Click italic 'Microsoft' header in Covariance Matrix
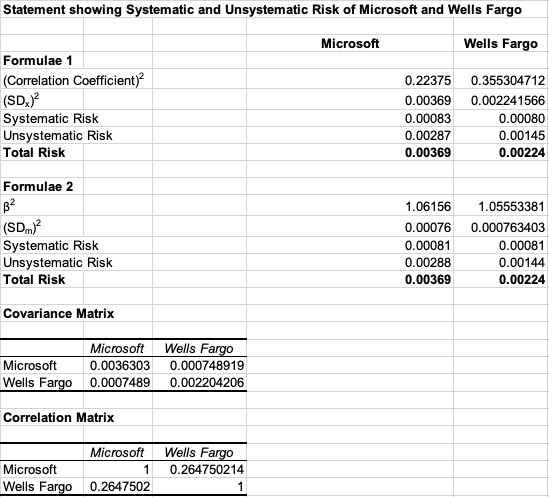 coord(117,348)
